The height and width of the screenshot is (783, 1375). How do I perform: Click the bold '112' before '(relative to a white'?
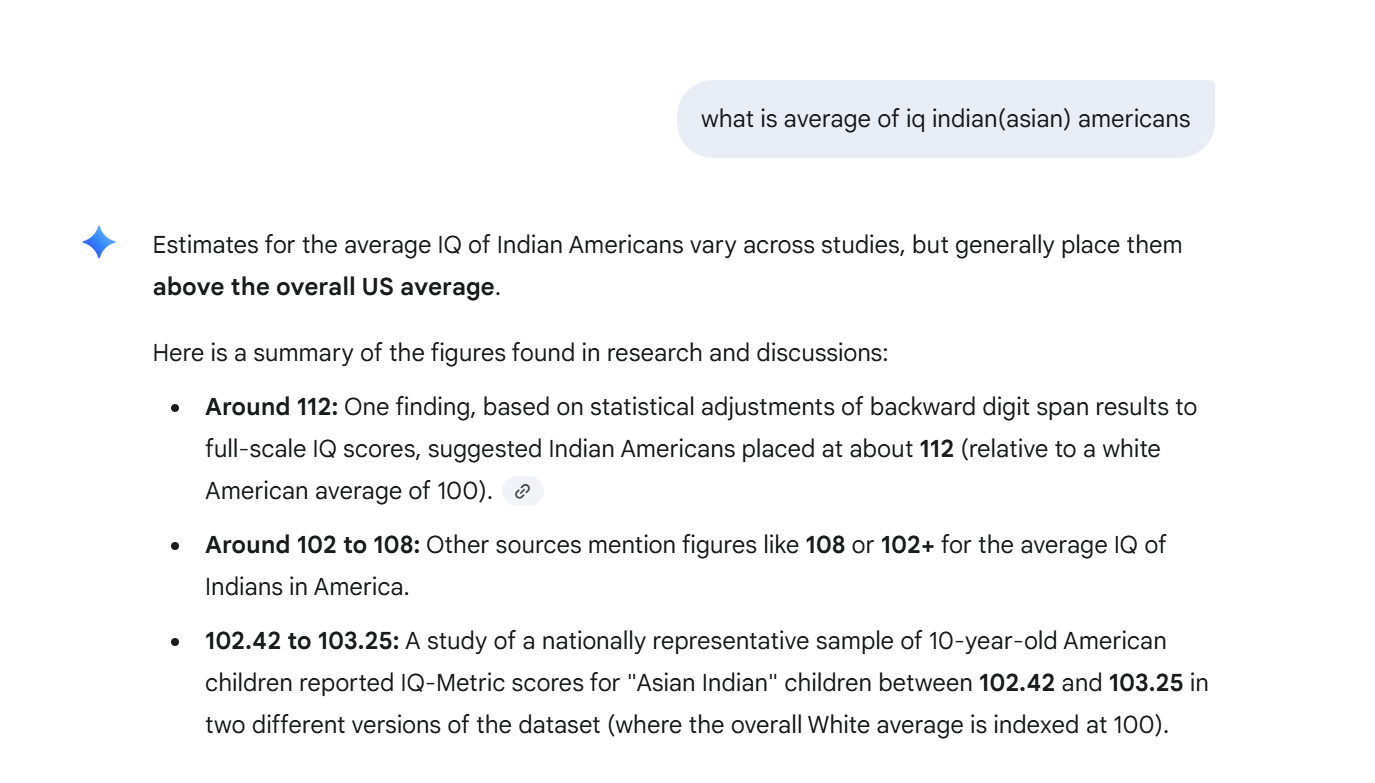click(x=936, y=449)
